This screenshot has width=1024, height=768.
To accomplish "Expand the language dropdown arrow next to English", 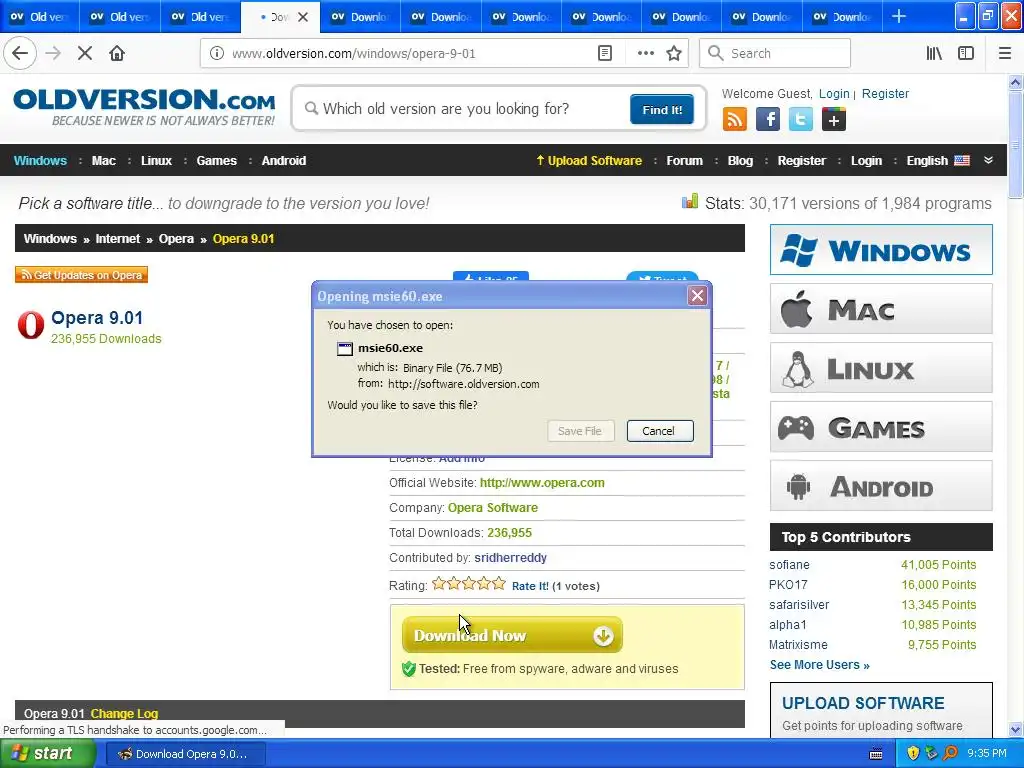I will 988,160.
